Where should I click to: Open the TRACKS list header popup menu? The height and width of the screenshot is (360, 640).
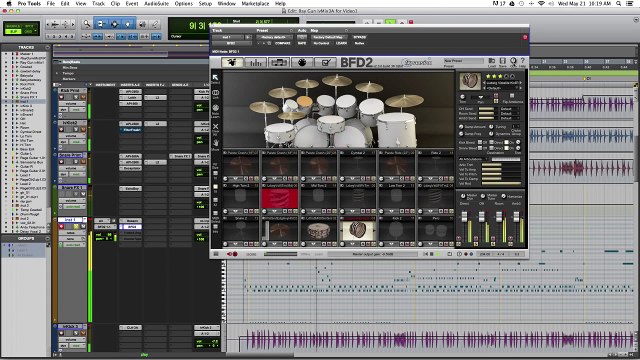click(47, 47)
